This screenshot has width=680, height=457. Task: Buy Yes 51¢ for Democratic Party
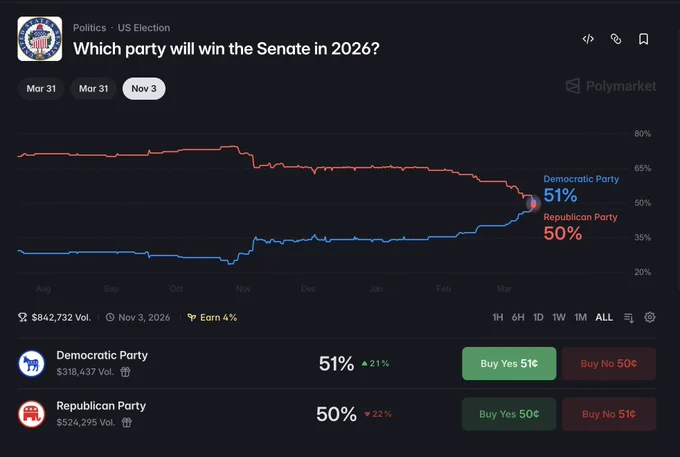tap(509, 363)
